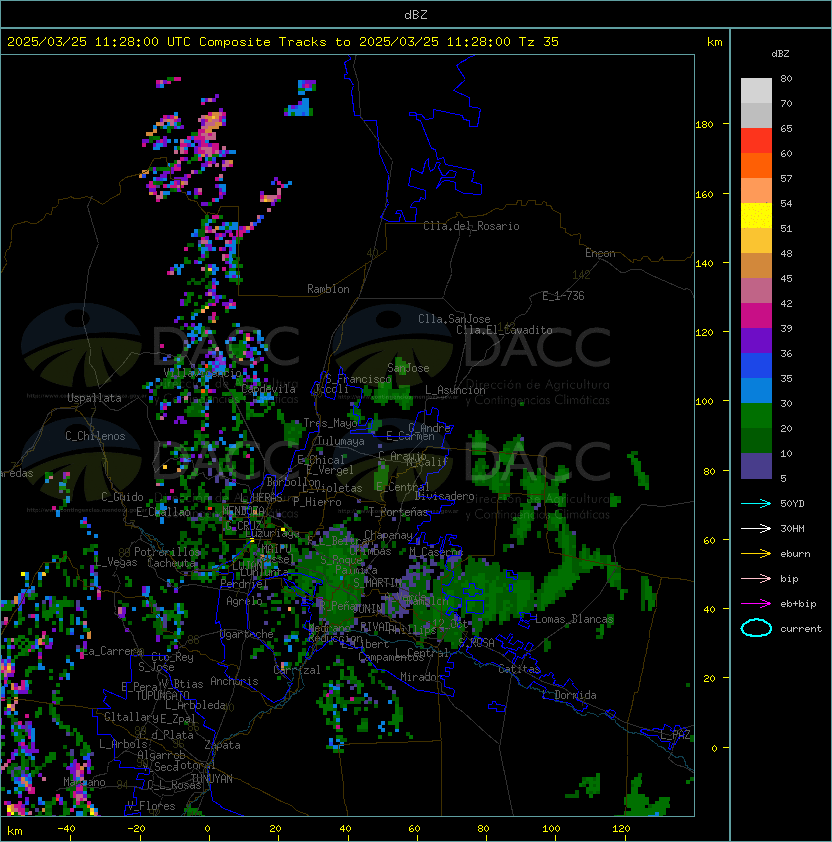
Task: Click the Clla.SanJose map label
Action: click(x=454, y=319)
